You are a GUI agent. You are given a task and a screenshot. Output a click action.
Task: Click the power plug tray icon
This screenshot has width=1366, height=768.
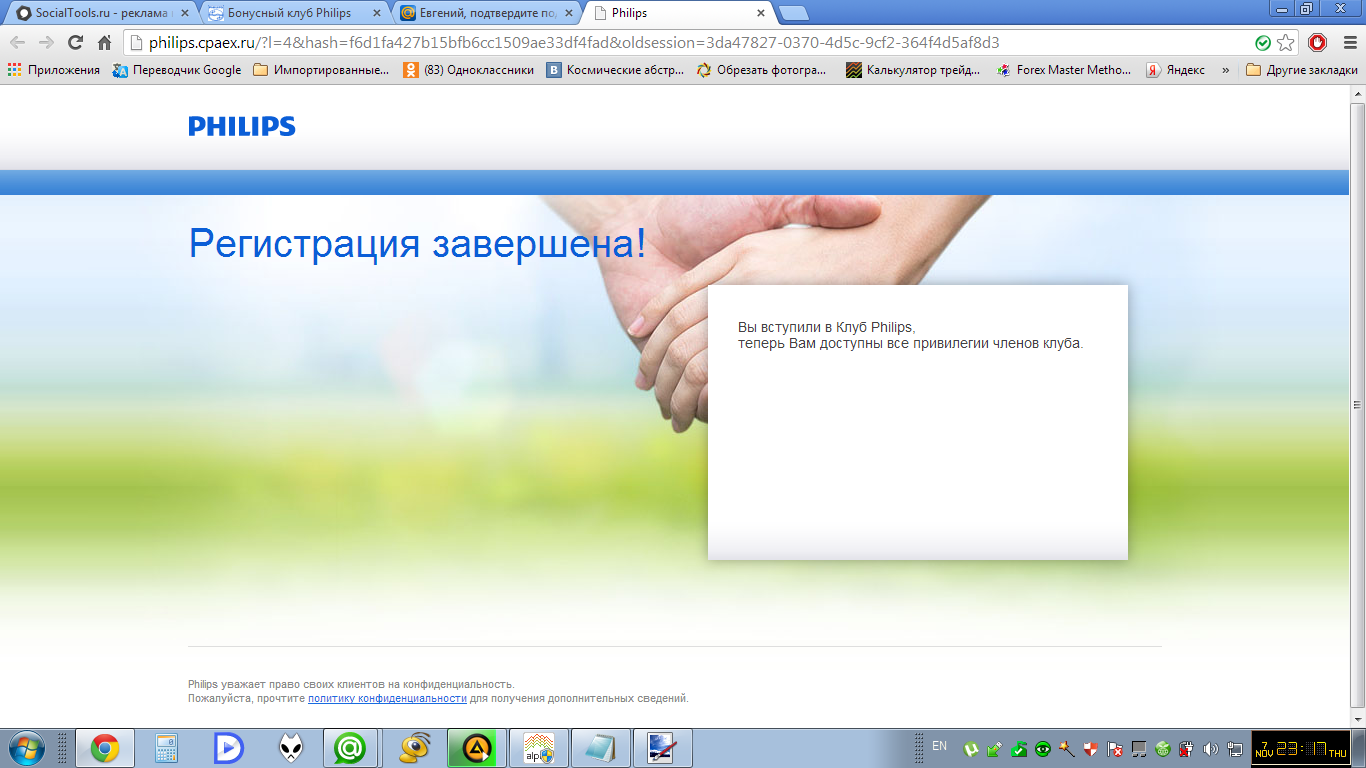[x=1187, y=748]
